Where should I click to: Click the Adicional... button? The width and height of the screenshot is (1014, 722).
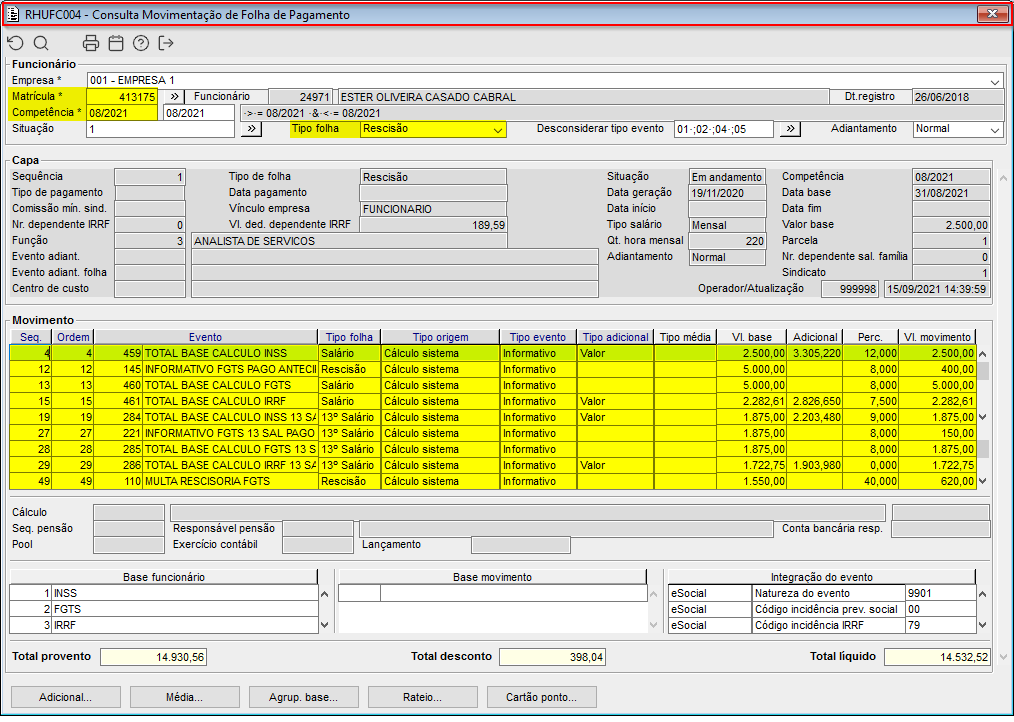(x=65, y=697)
